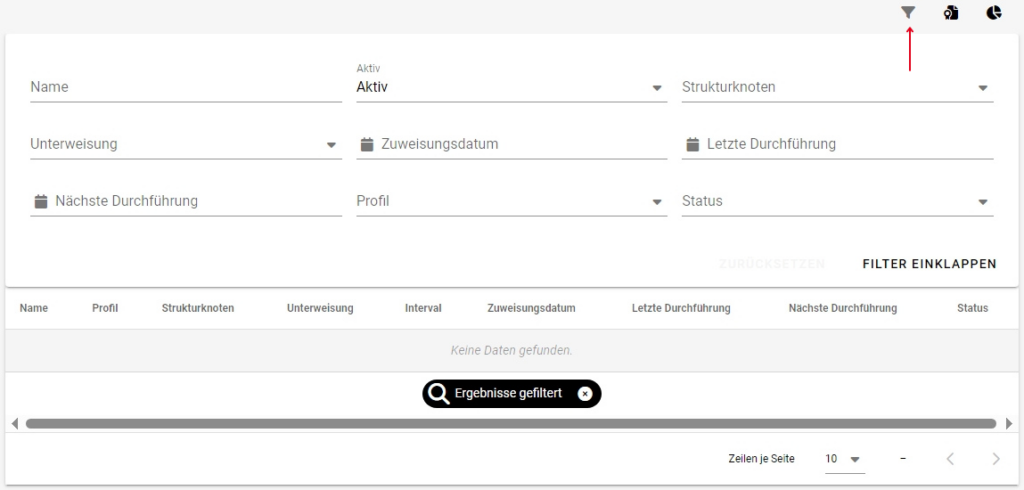Click the funnel filter icon
This screenshot has height=490, width=1024.
point(908,13)
